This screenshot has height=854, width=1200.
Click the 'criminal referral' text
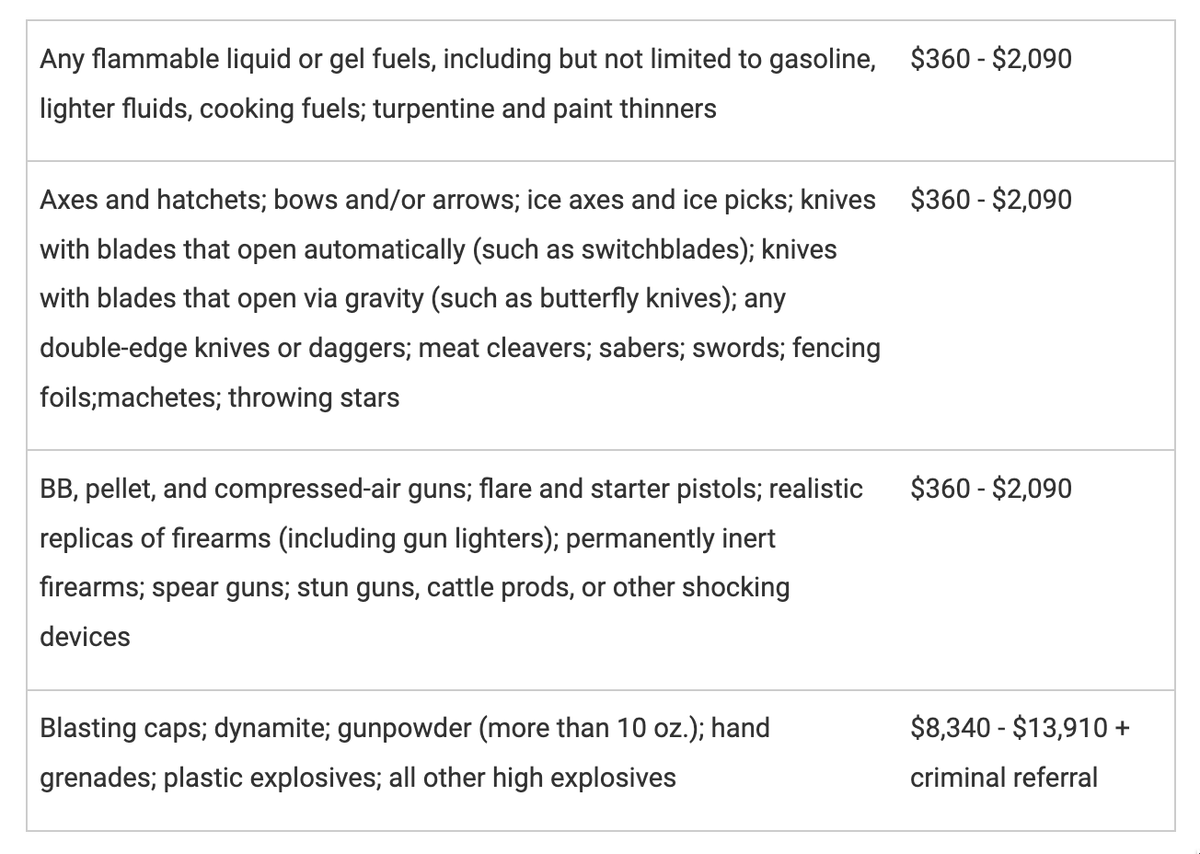1004,777
